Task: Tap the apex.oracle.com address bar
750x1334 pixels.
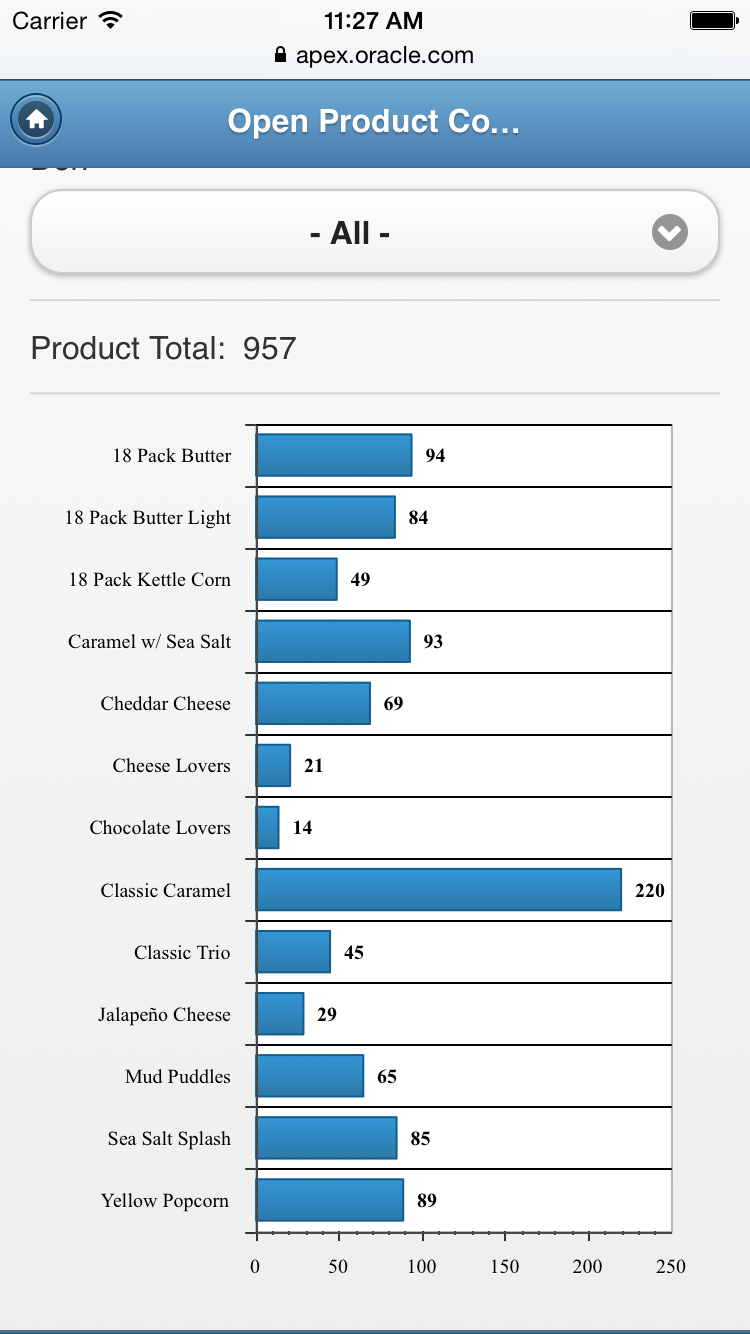Action: [374, 56]
